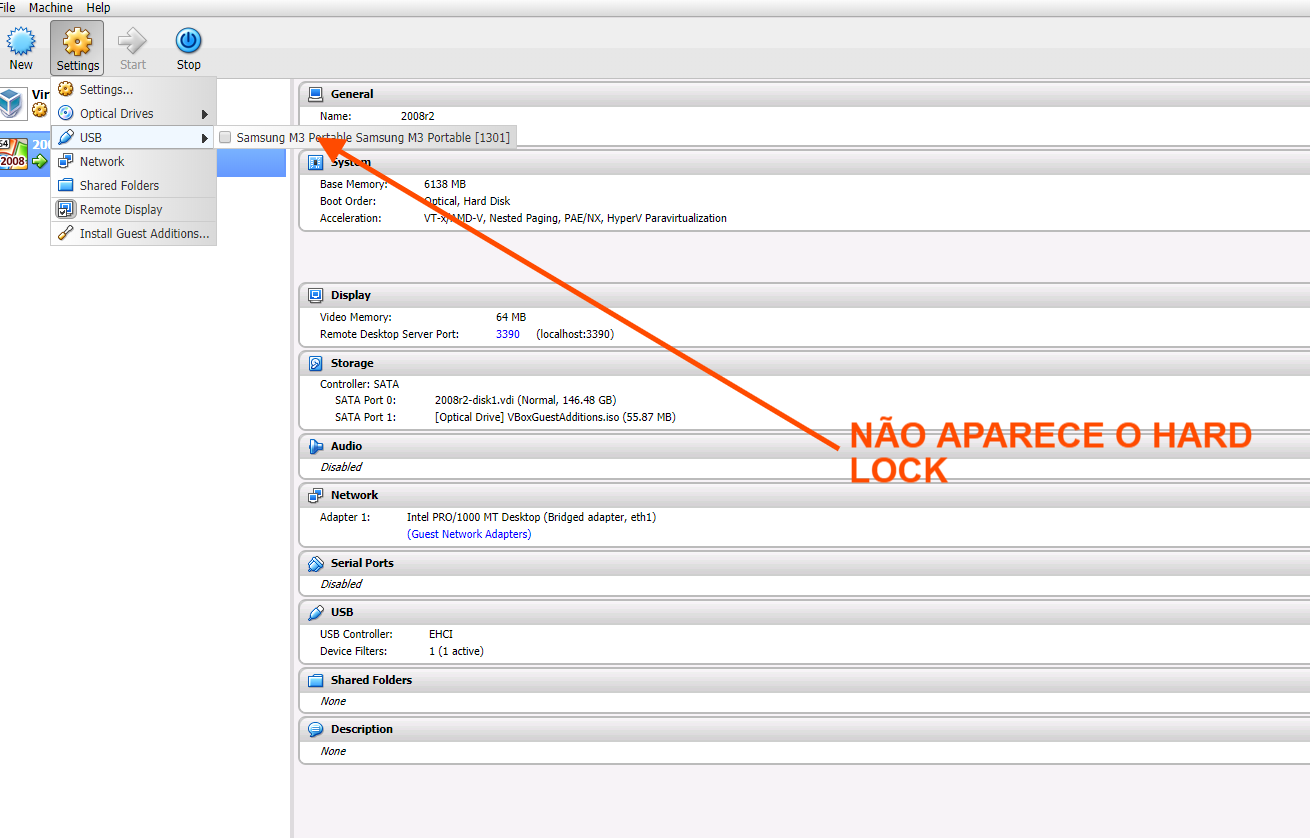Click the USB Controller value "EHCI"
The image size is (1310, 838).
[441, 634]
